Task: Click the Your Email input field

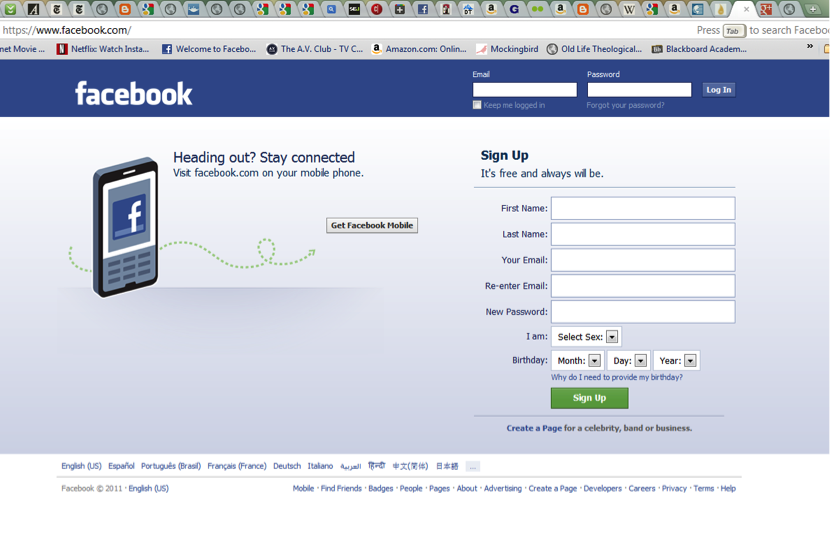Action: [x=643, y=260]
